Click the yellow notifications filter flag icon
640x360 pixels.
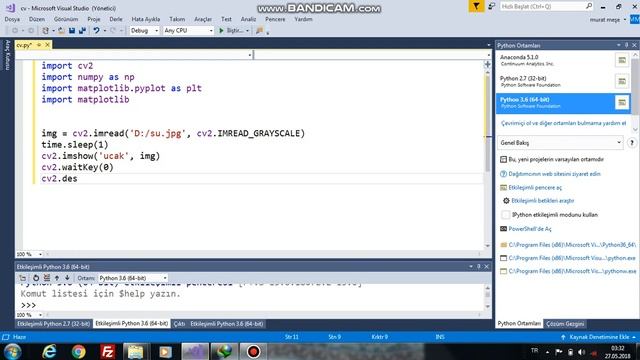click(476, 6)
